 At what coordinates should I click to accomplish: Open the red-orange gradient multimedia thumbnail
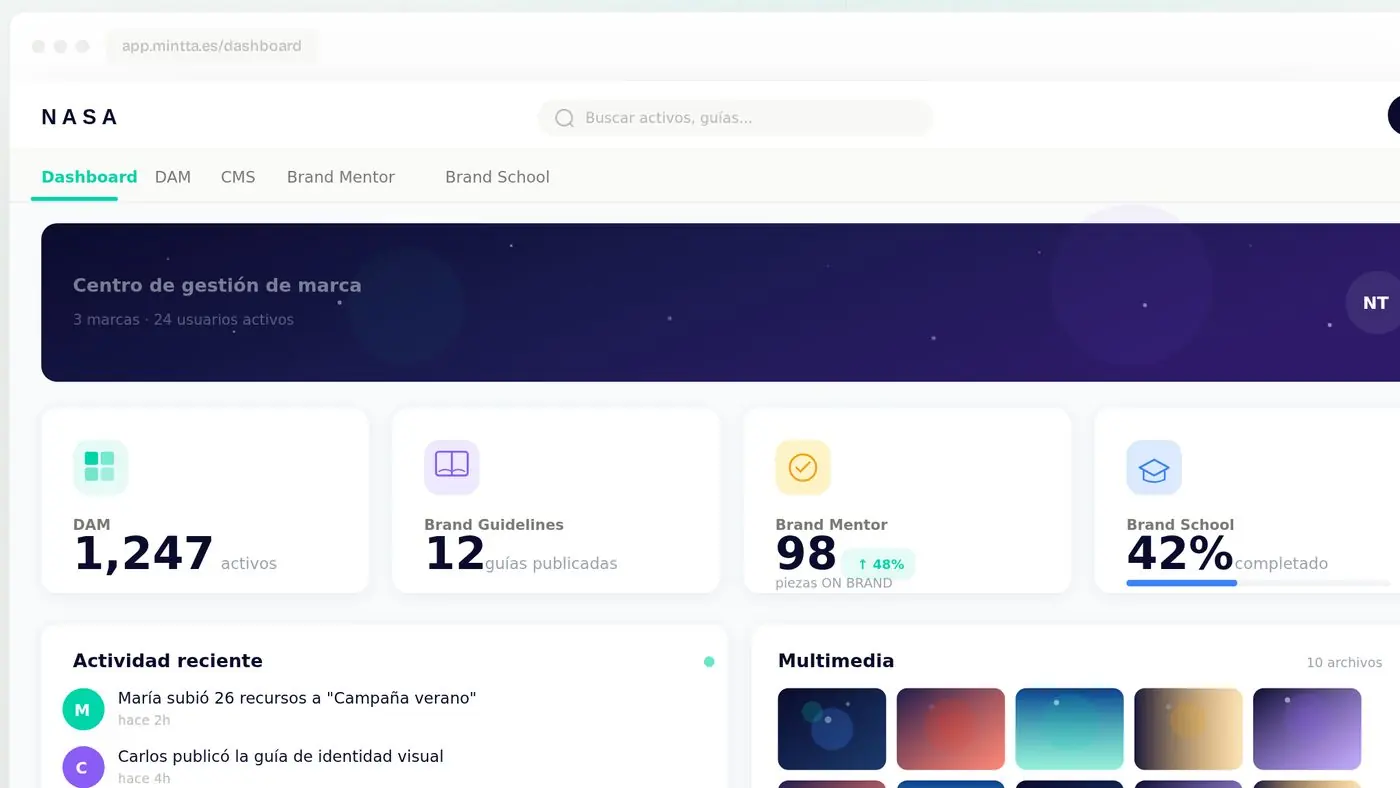951,729
